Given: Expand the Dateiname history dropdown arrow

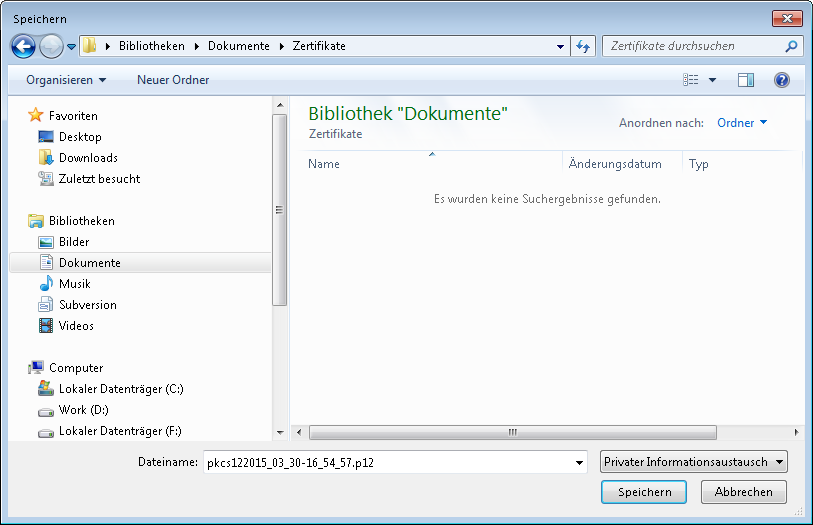Looking at the screenshot, I should (580, 462).
